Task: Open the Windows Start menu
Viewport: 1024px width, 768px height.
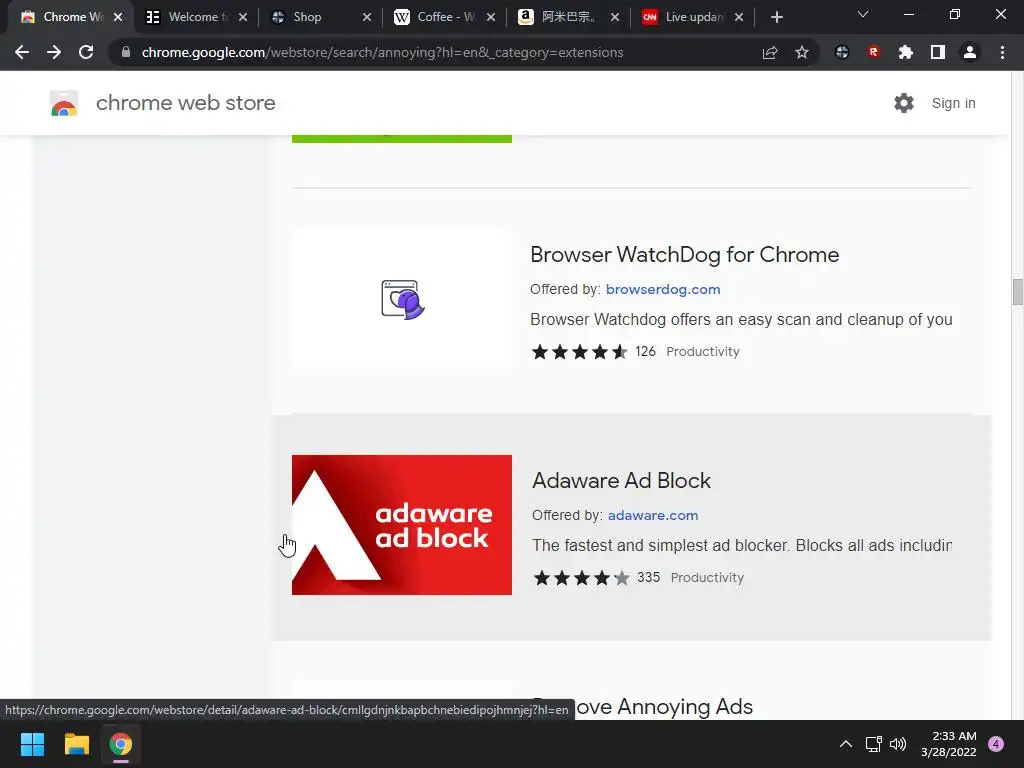Action: (32, 744)
